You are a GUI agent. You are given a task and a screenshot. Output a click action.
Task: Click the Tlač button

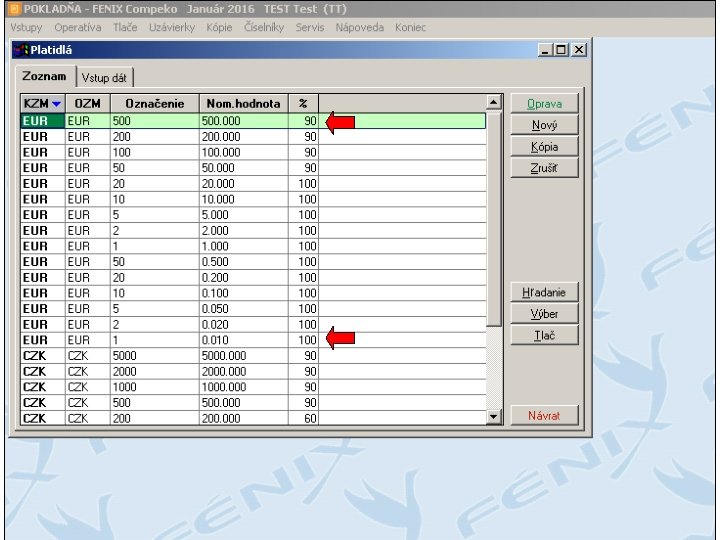pos(544,335)
